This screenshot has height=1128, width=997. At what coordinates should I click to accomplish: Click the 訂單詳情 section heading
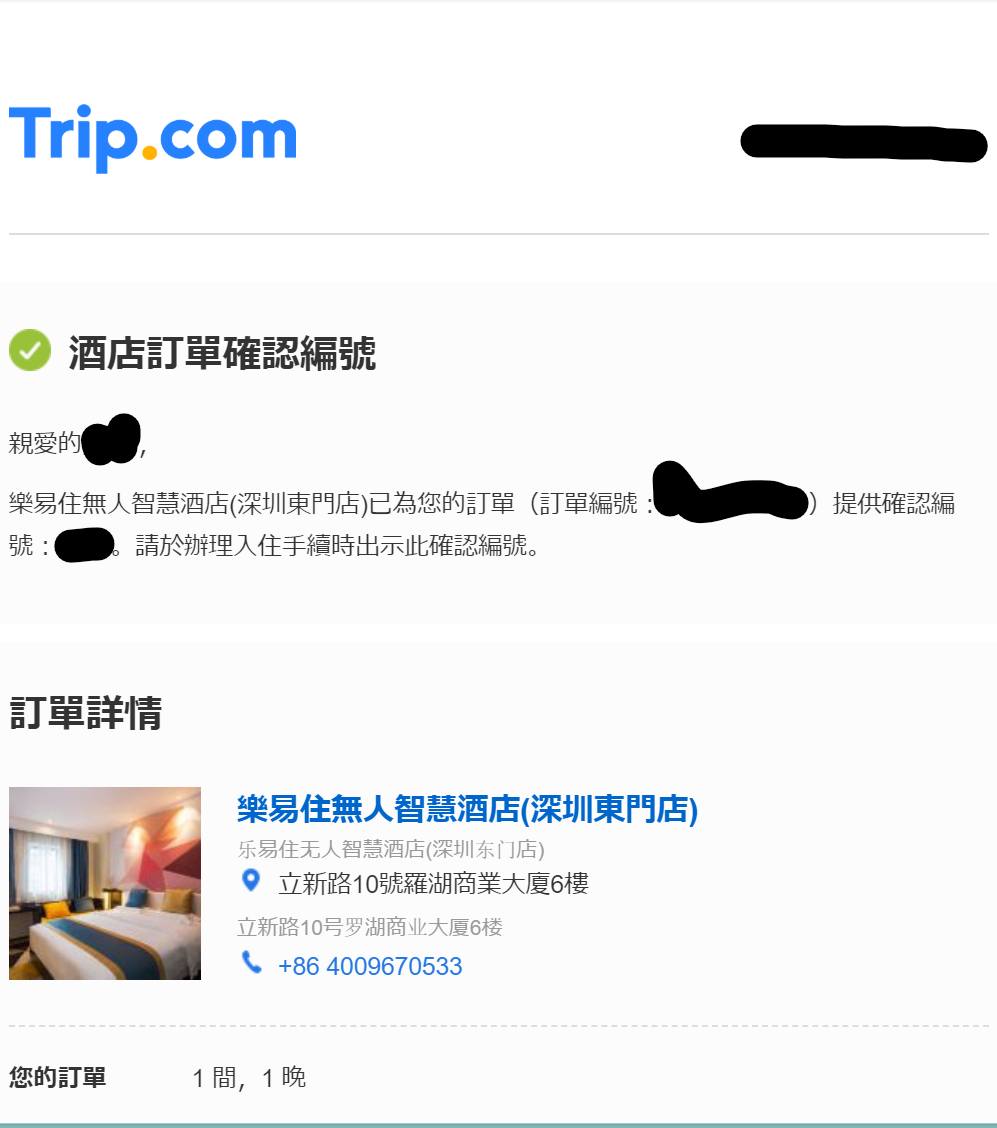point(86,713)
